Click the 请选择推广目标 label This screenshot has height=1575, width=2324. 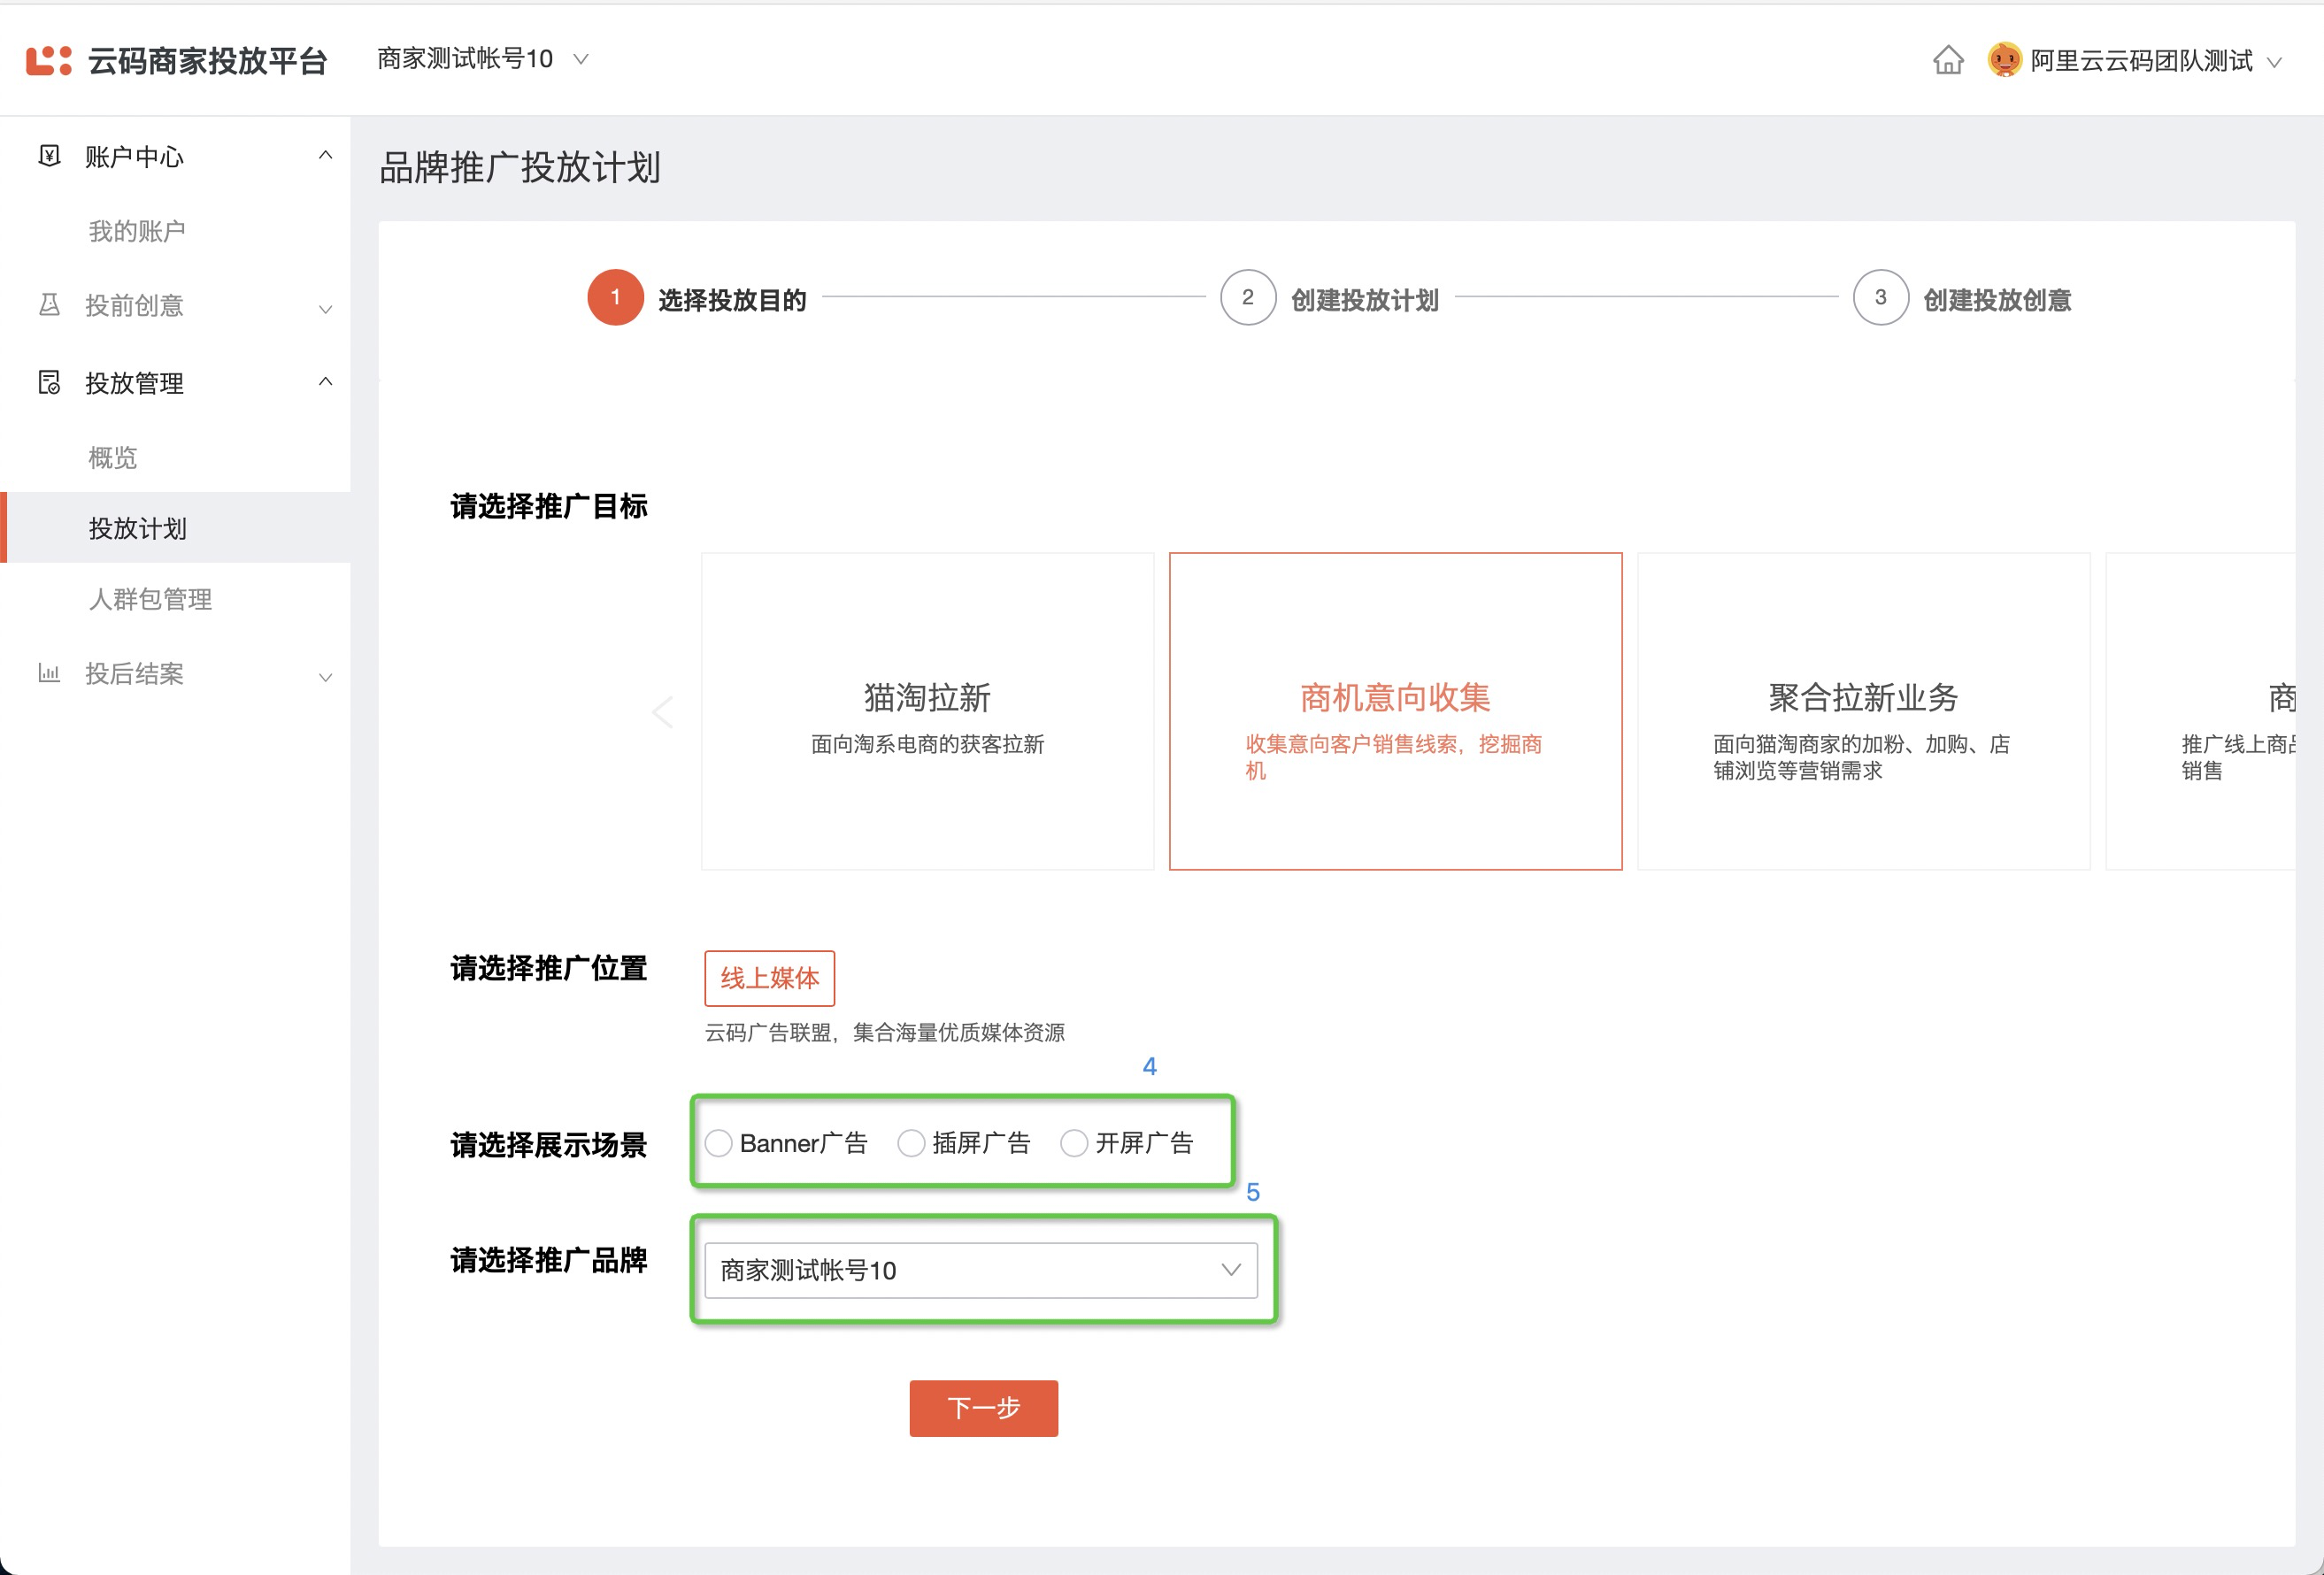[x=549, y=506]
